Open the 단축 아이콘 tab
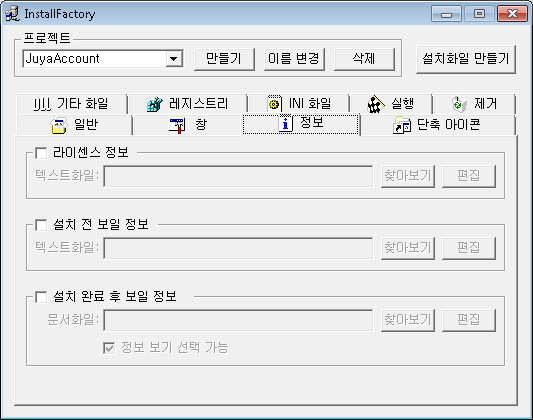533x420 pixels. [x=437, y=125]
